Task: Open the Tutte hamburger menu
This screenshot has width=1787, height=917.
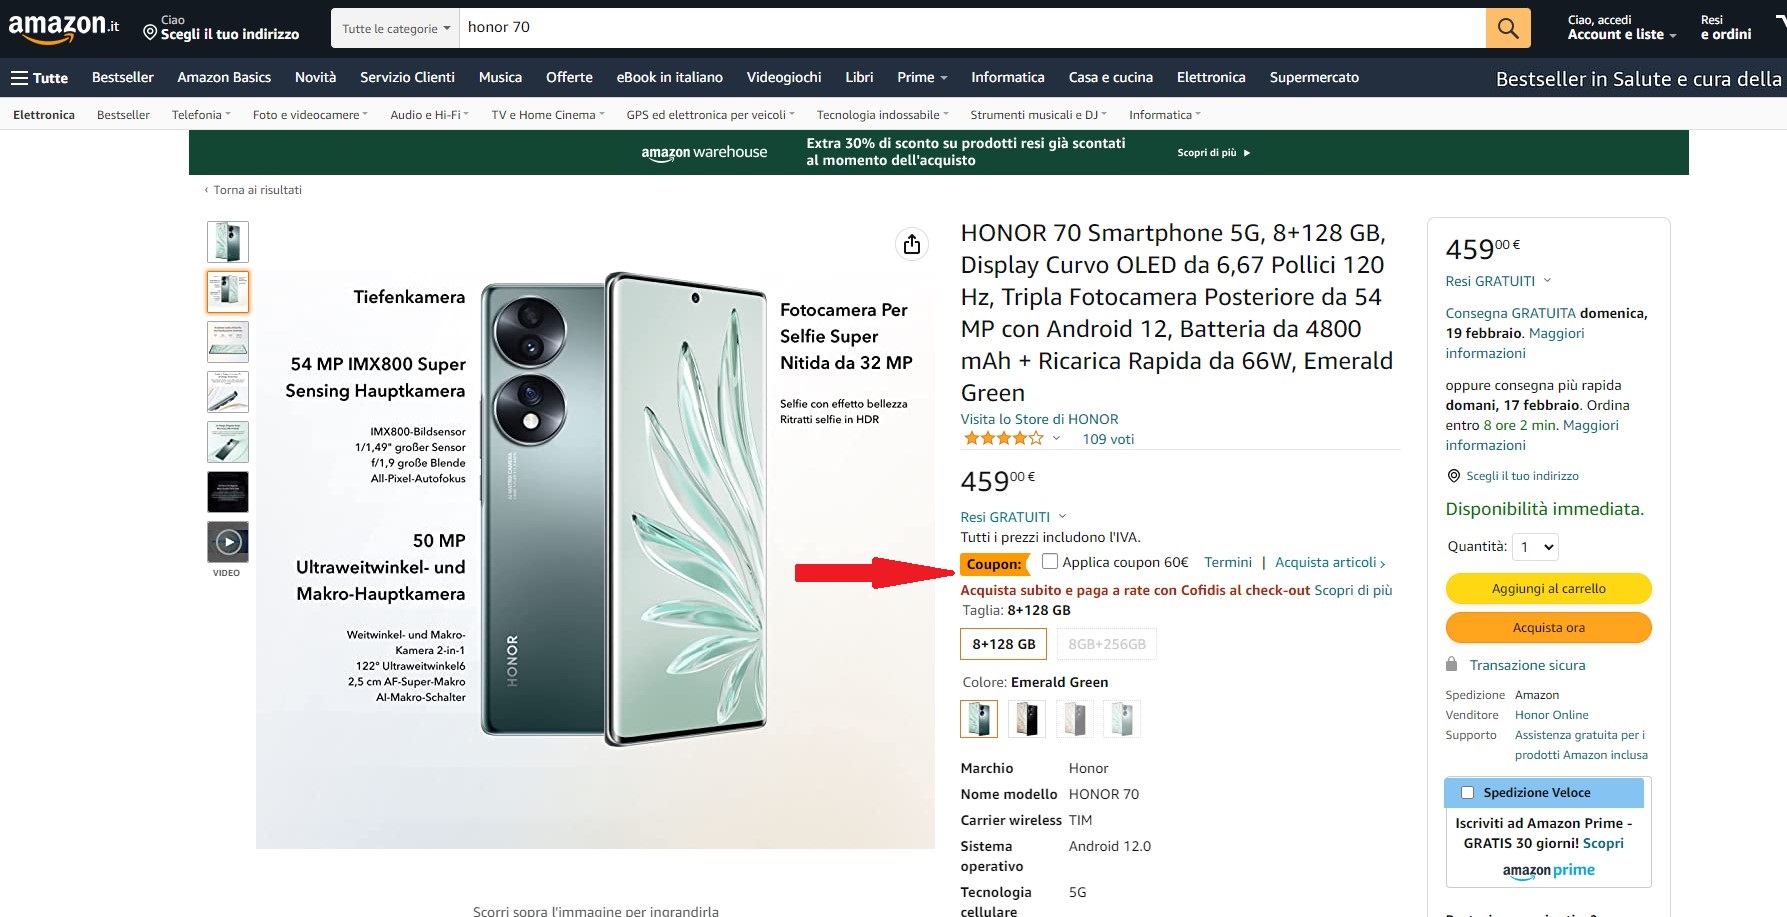Action: pos(39,78)
